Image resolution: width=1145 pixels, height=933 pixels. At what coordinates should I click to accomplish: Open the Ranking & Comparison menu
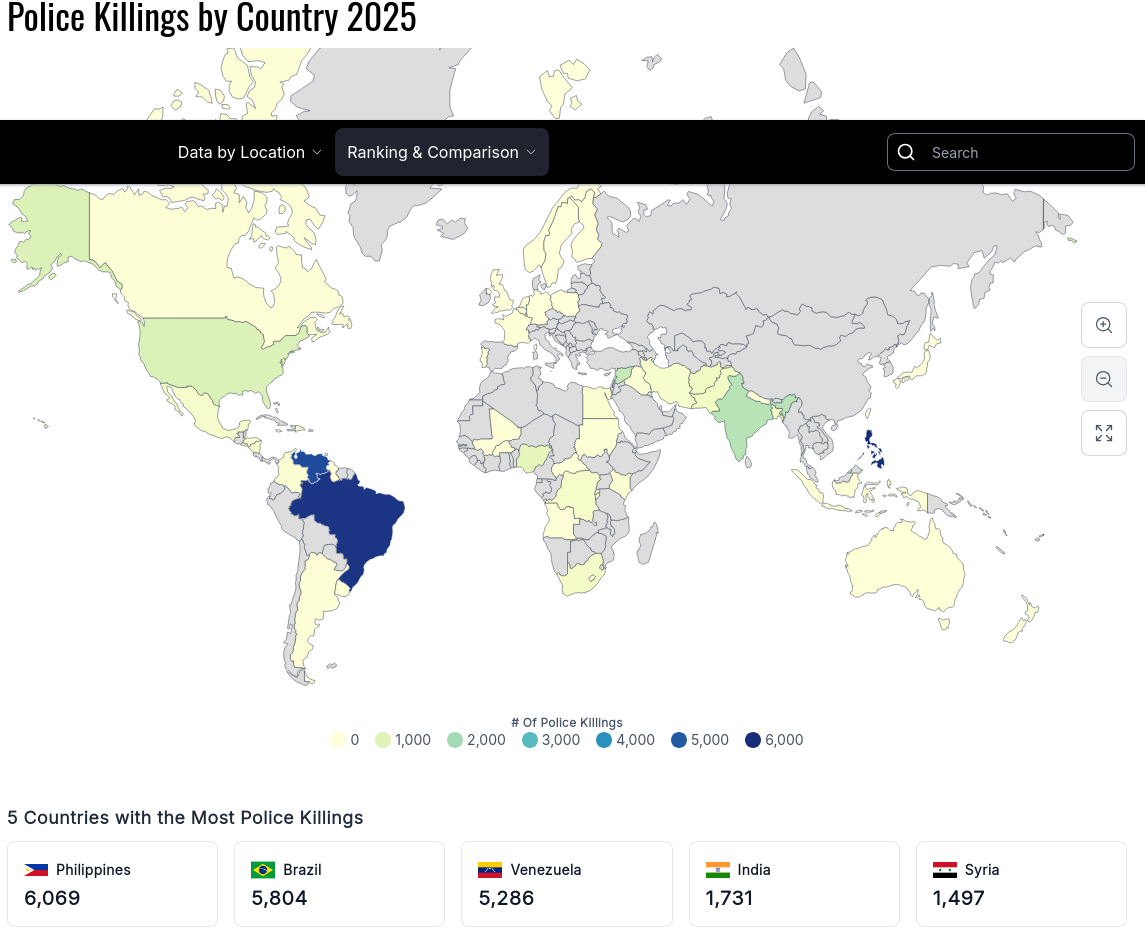pos(441,152)
